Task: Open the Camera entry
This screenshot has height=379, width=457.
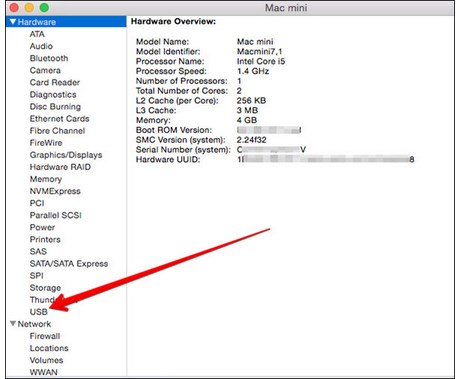Action: tap(45, 70)
